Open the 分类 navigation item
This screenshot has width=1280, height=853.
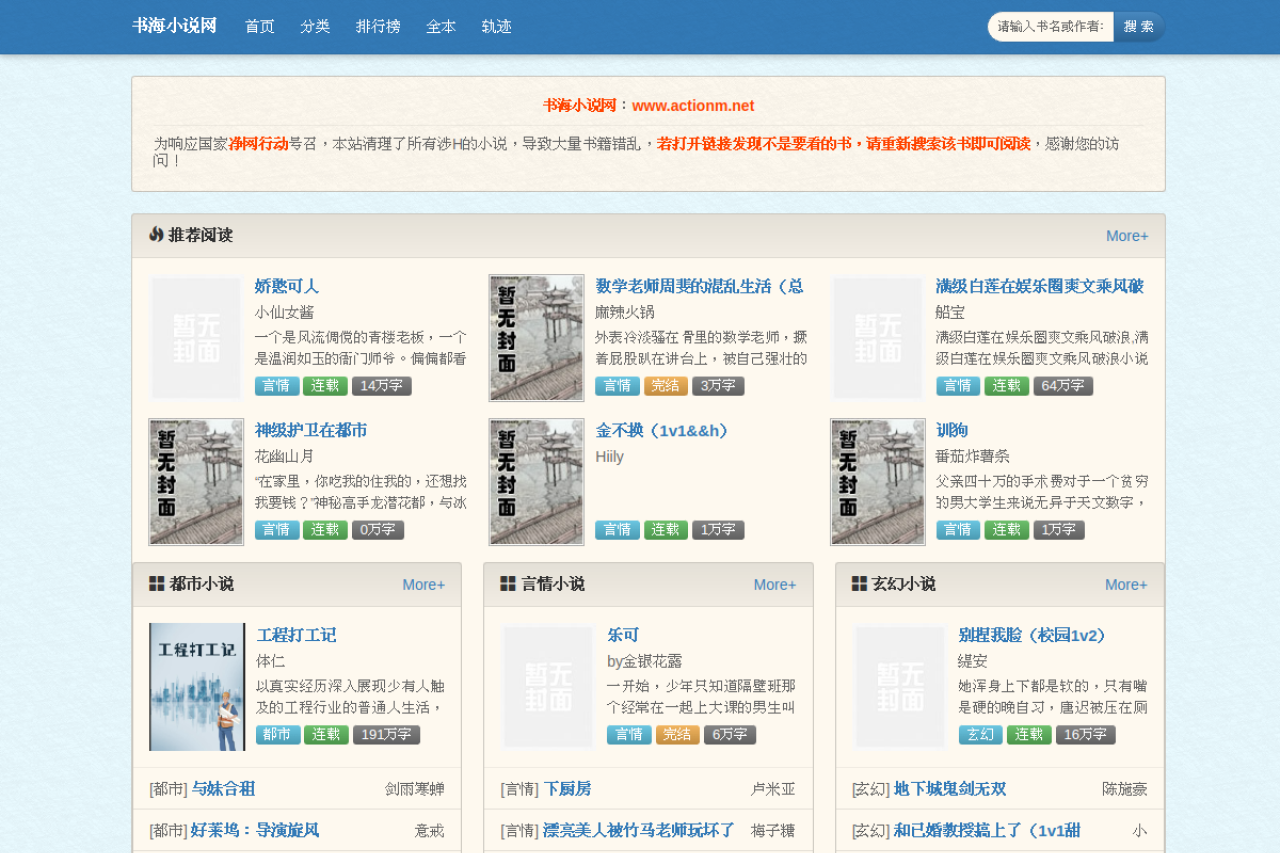[x=315, y=27]
